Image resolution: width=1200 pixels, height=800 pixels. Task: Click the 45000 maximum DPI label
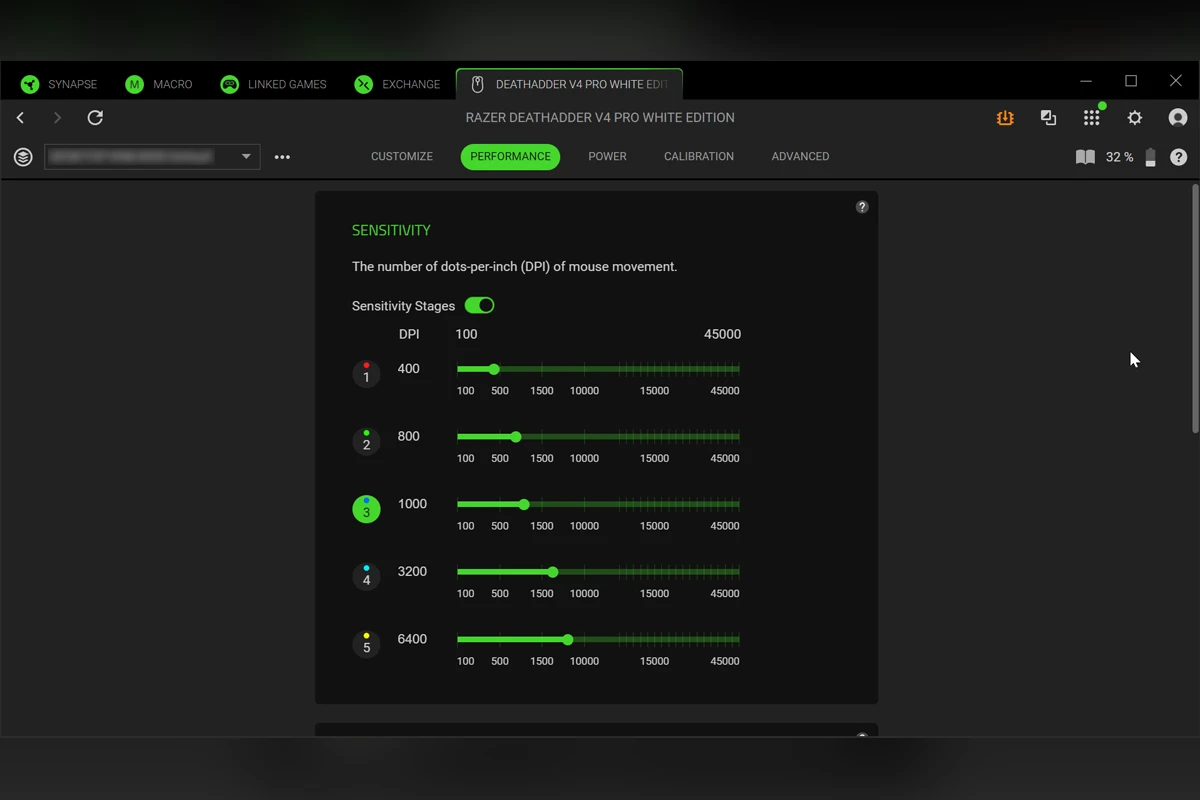722,334
